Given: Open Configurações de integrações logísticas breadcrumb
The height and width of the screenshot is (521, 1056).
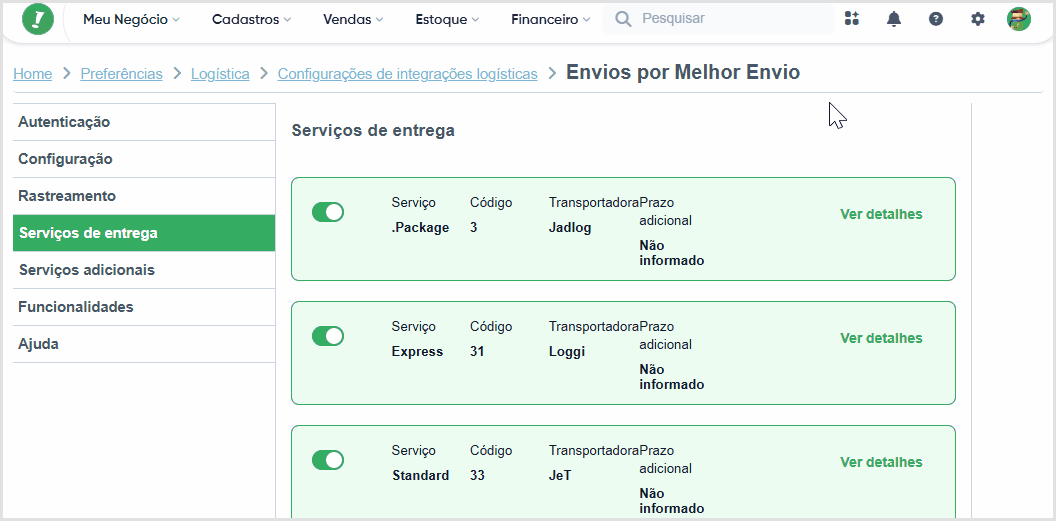Looking at the screenshot, I should click(407, 74).
